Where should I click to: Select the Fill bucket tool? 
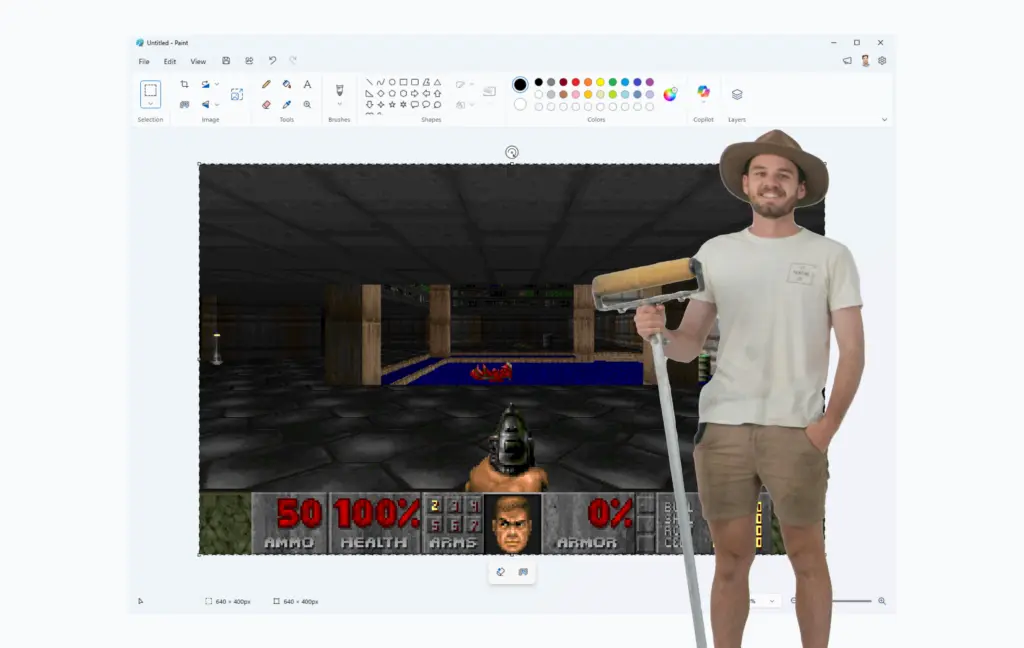click(287, 84)
